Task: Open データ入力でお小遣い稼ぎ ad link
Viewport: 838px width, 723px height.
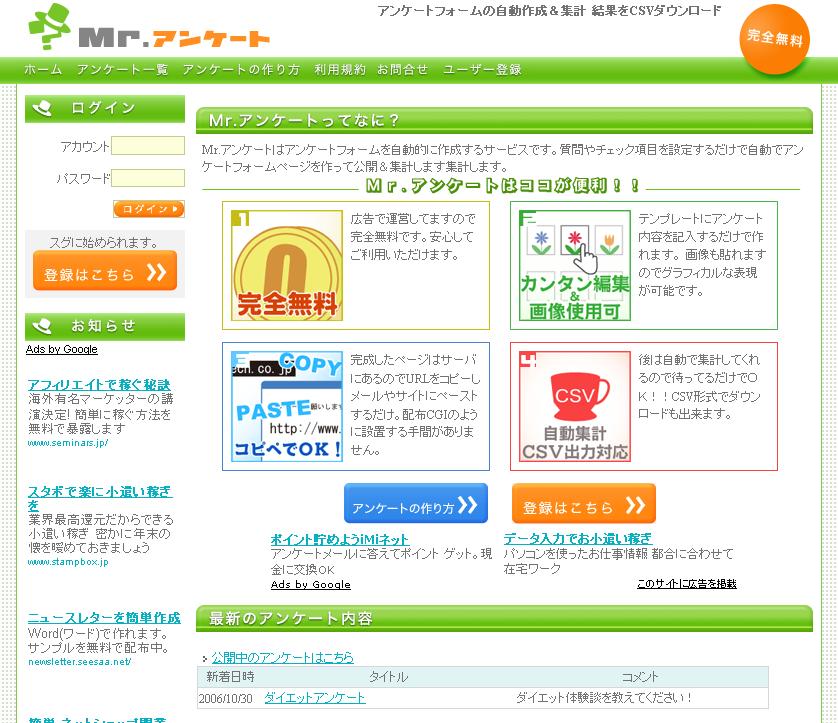Action: pyautogui.click(x=578, y=539)
